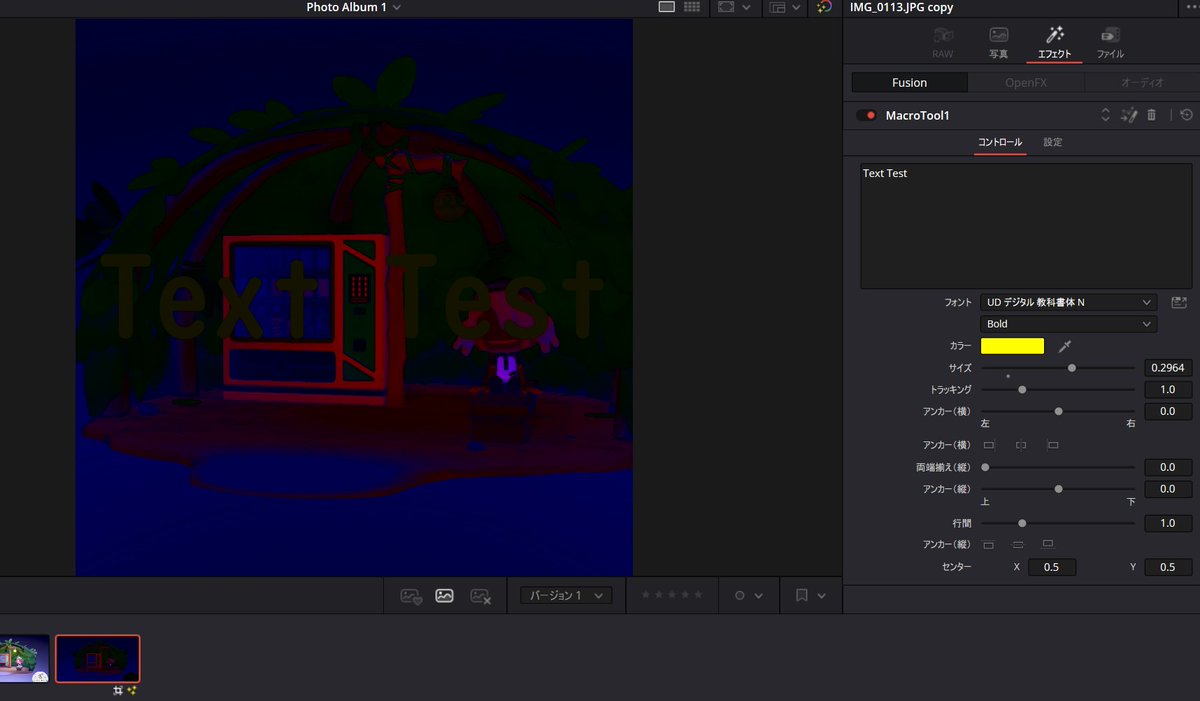Reset MacroTool1 settings

pos(1186,116)
